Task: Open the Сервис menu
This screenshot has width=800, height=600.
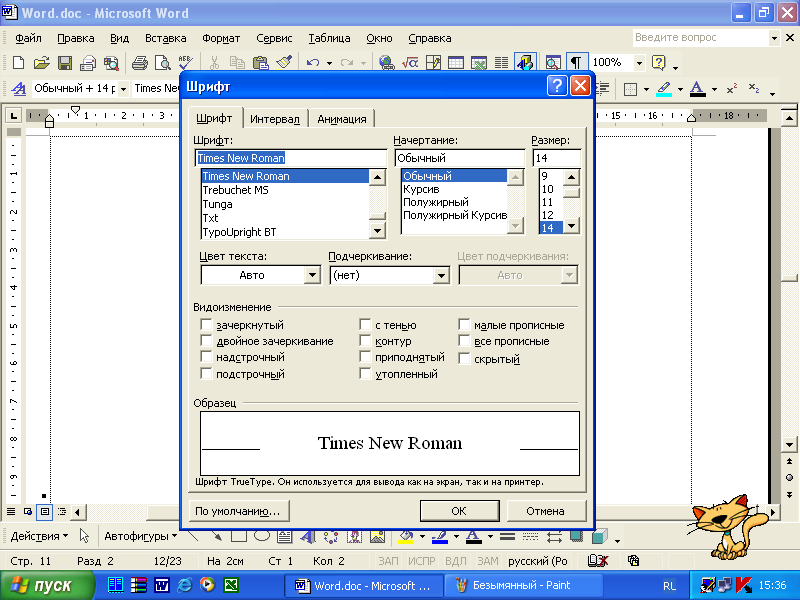Action: 274,38
